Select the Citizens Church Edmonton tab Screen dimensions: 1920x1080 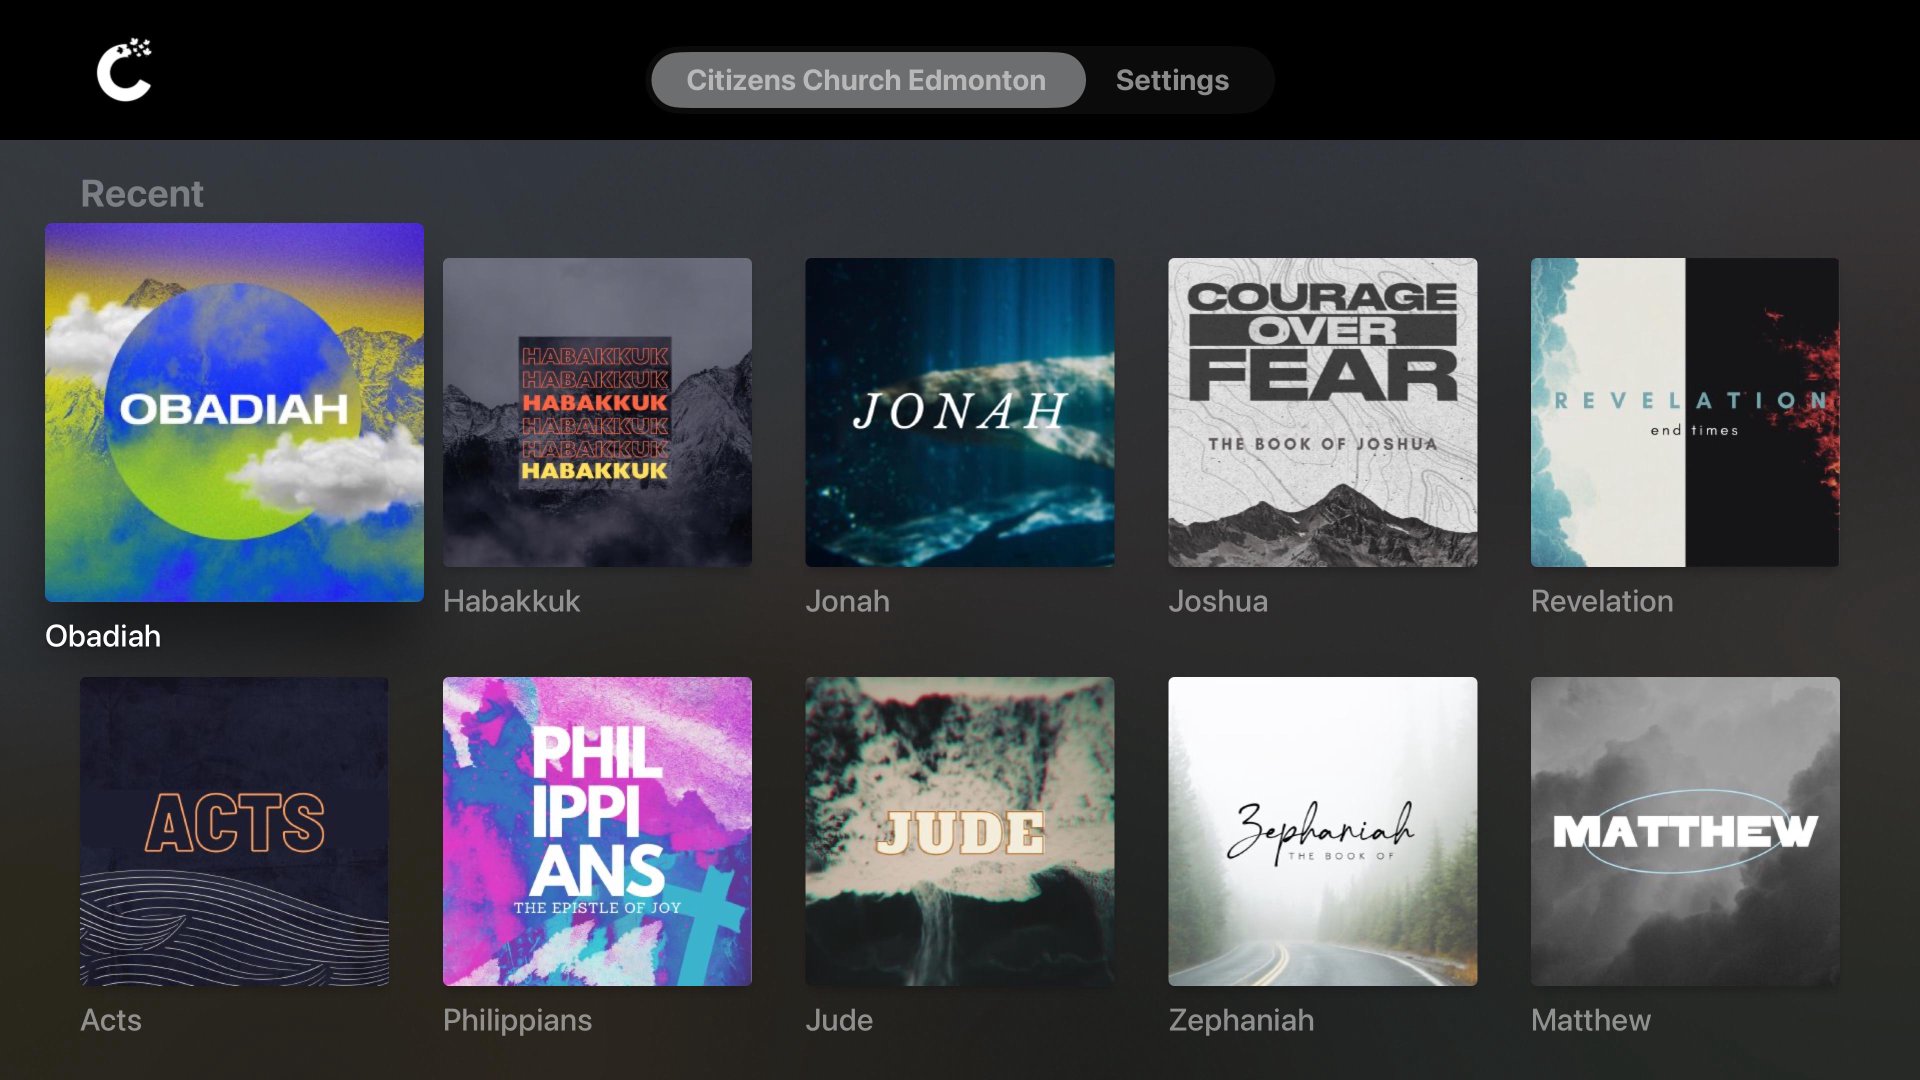[x=867, y=80]
